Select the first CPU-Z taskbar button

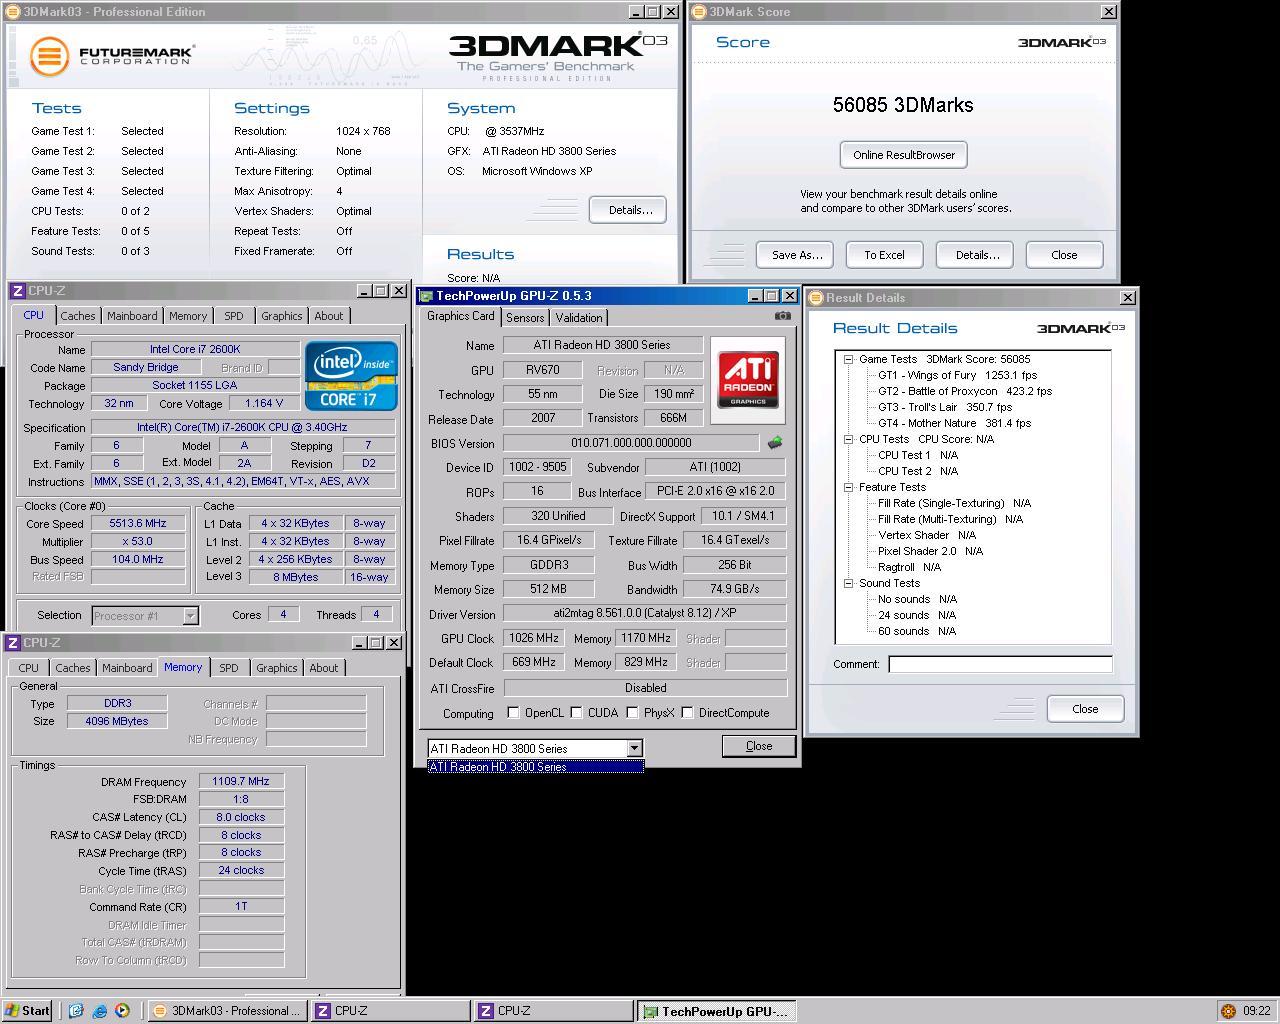pyautogui.click(x=390, y=1011)
